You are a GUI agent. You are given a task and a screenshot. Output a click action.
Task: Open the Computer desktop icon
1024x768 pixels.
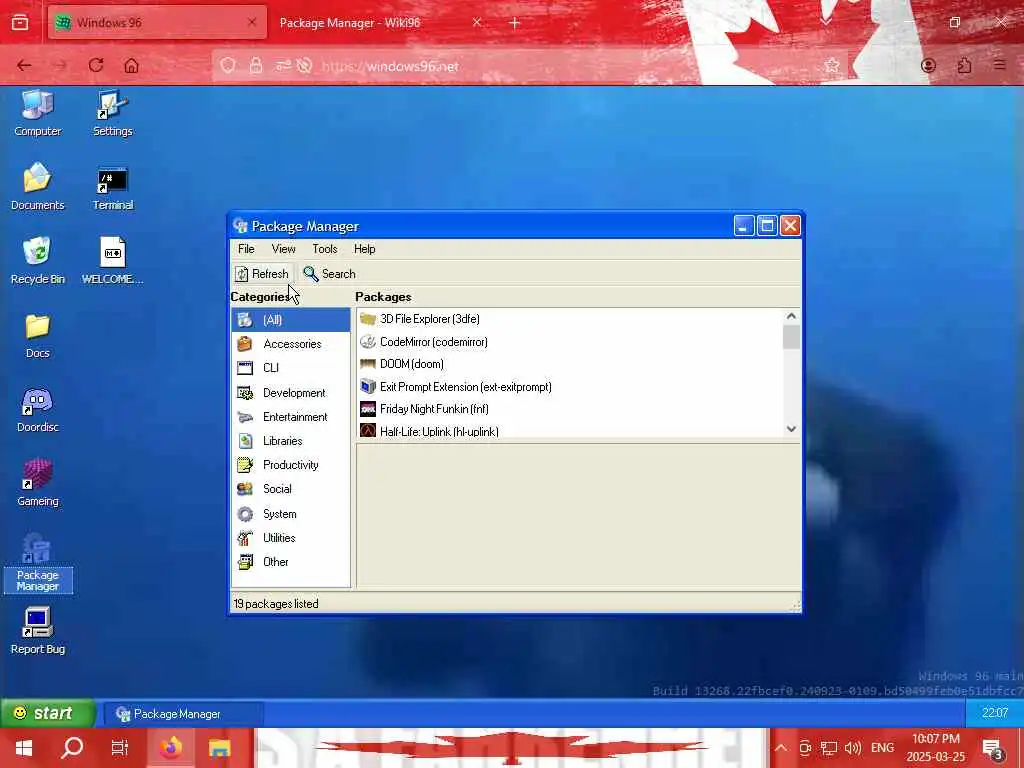pyautogui.click(x=37, y=113)
